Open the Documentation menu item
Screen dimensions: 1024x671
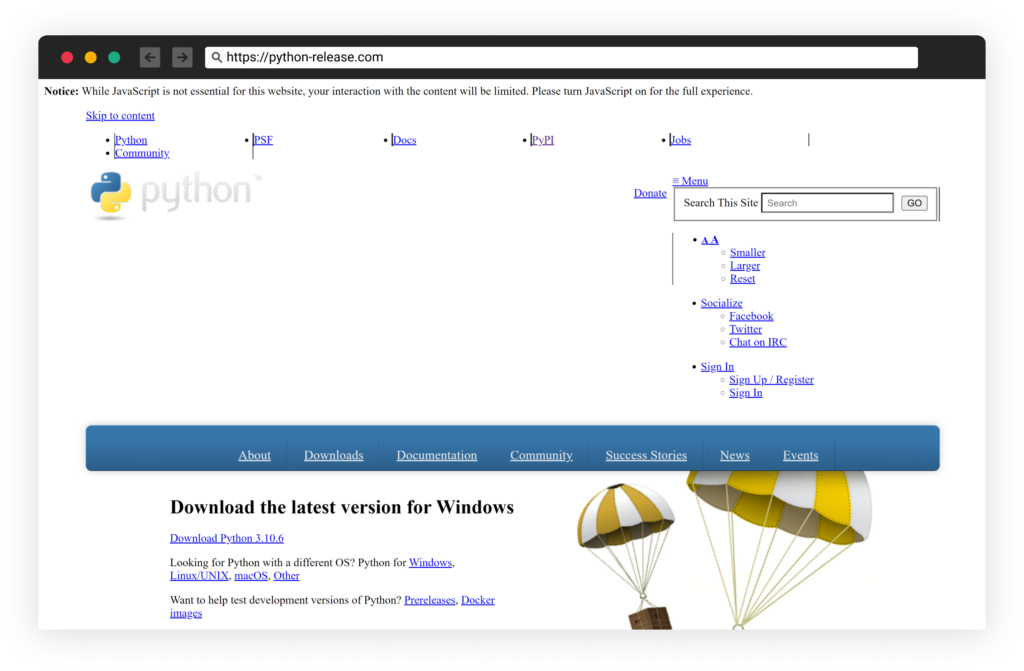pyautogui.click(x=437, y=455)
